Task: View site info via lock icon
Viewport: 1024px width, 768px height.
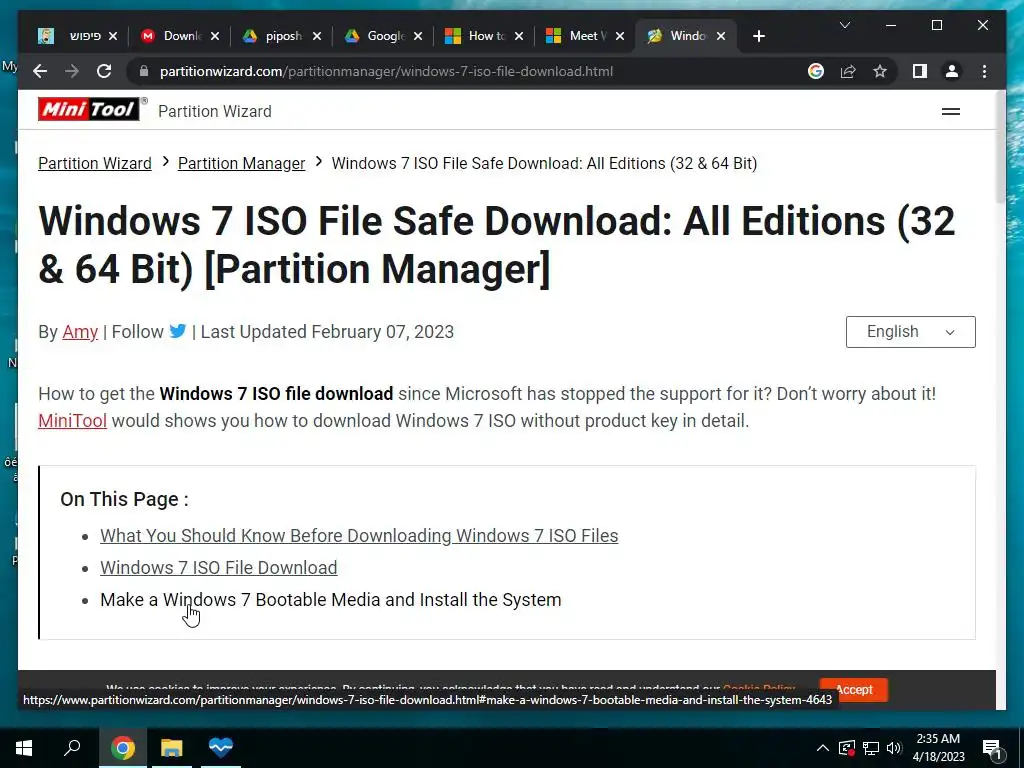Action: [x=144, y=71]
